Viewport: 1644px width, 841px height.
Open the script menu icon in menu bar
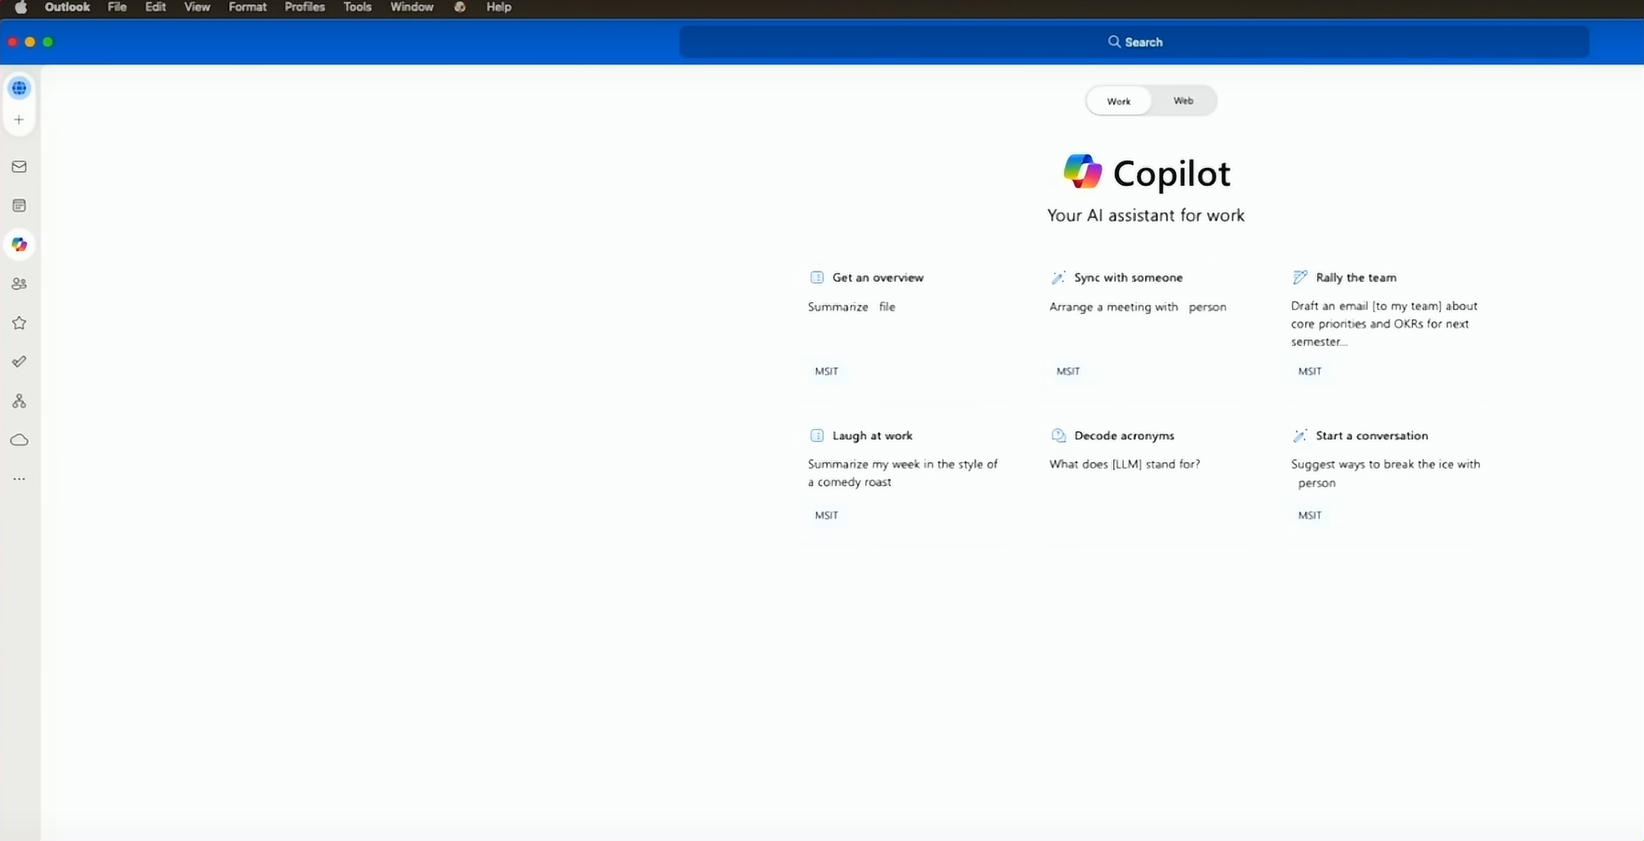(460, 7)
